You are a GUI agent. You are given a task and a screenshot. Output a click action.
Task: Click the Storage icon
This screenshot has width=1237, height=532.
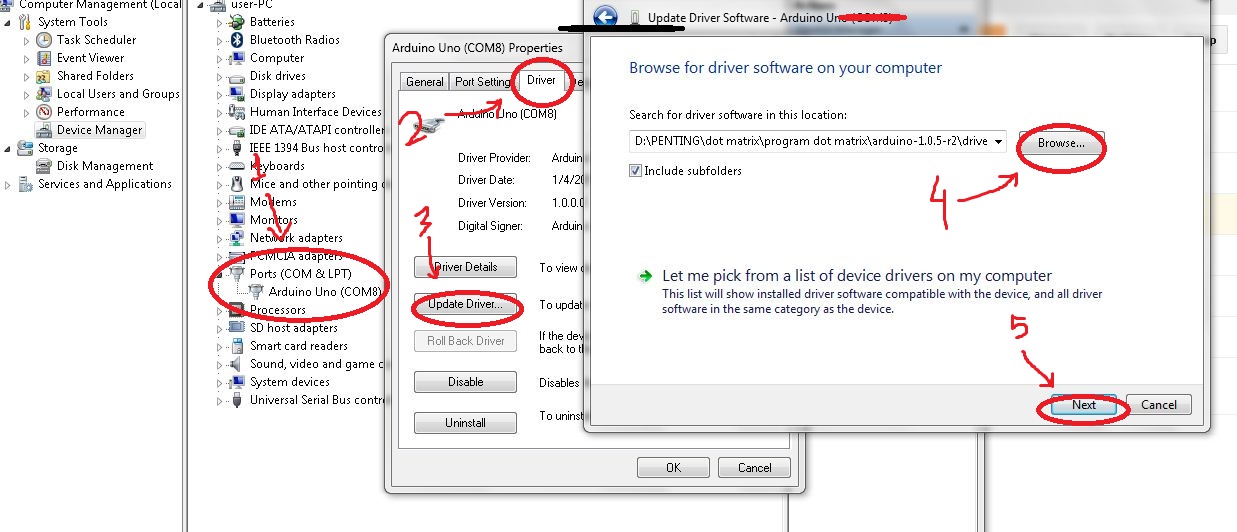coord(26,148)
